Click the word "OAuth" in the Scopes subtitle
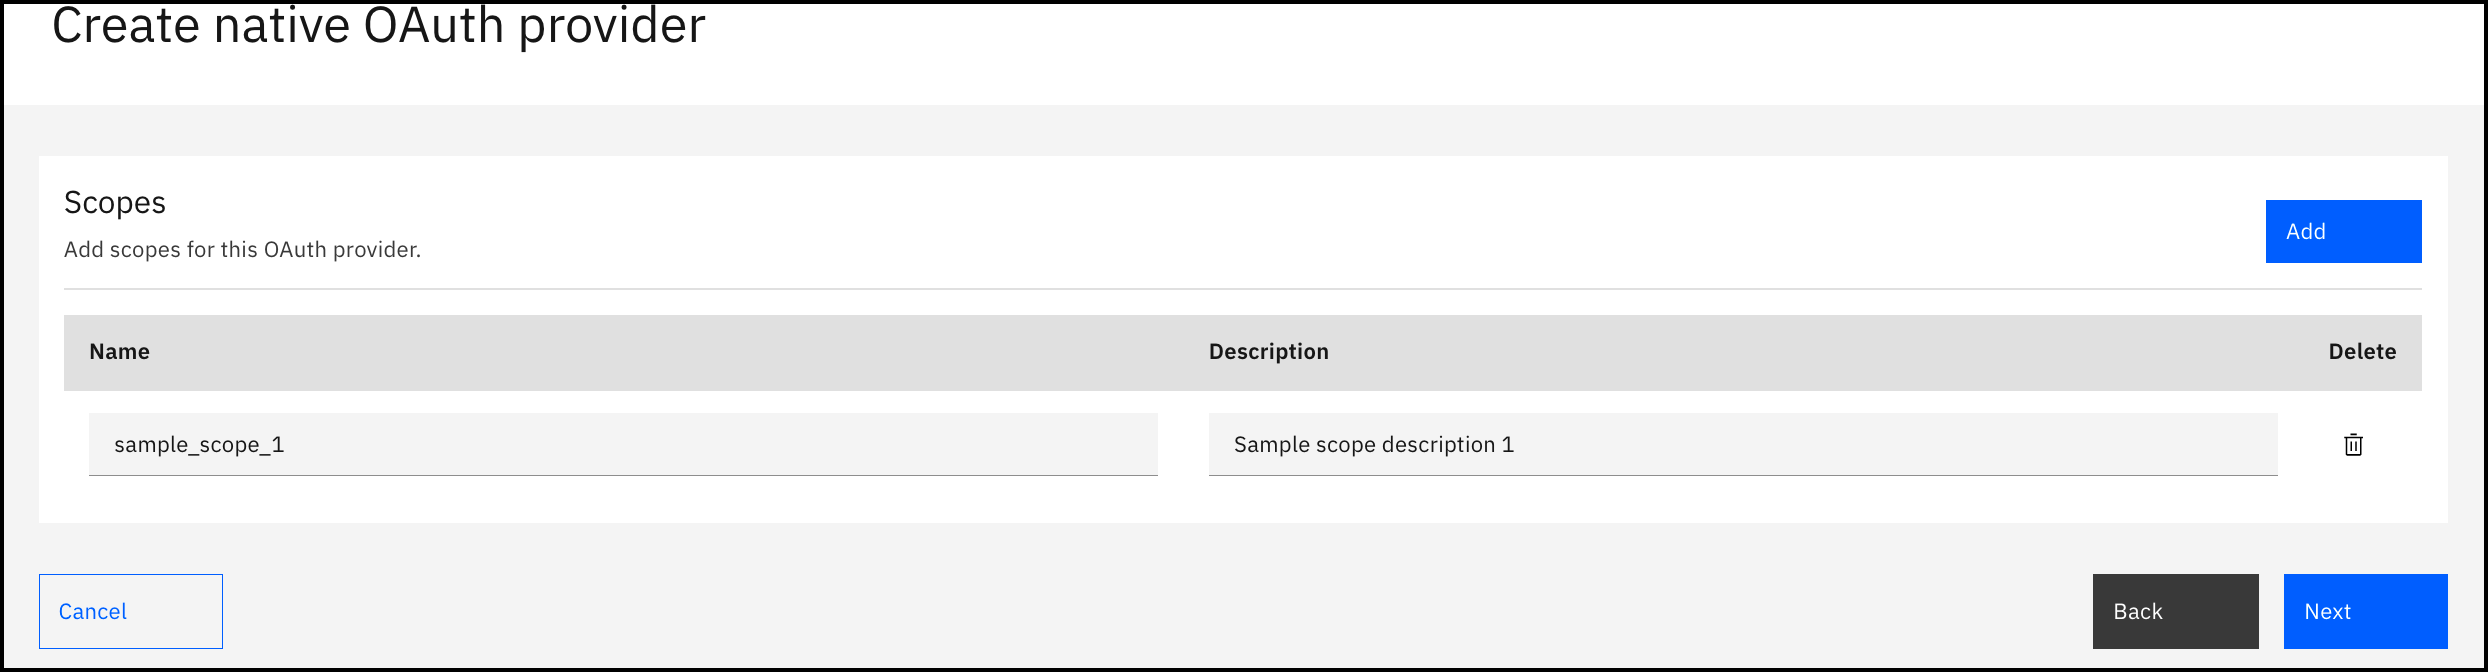Image resolution: width=2488 pixels, height=672 pixels. 295,250
